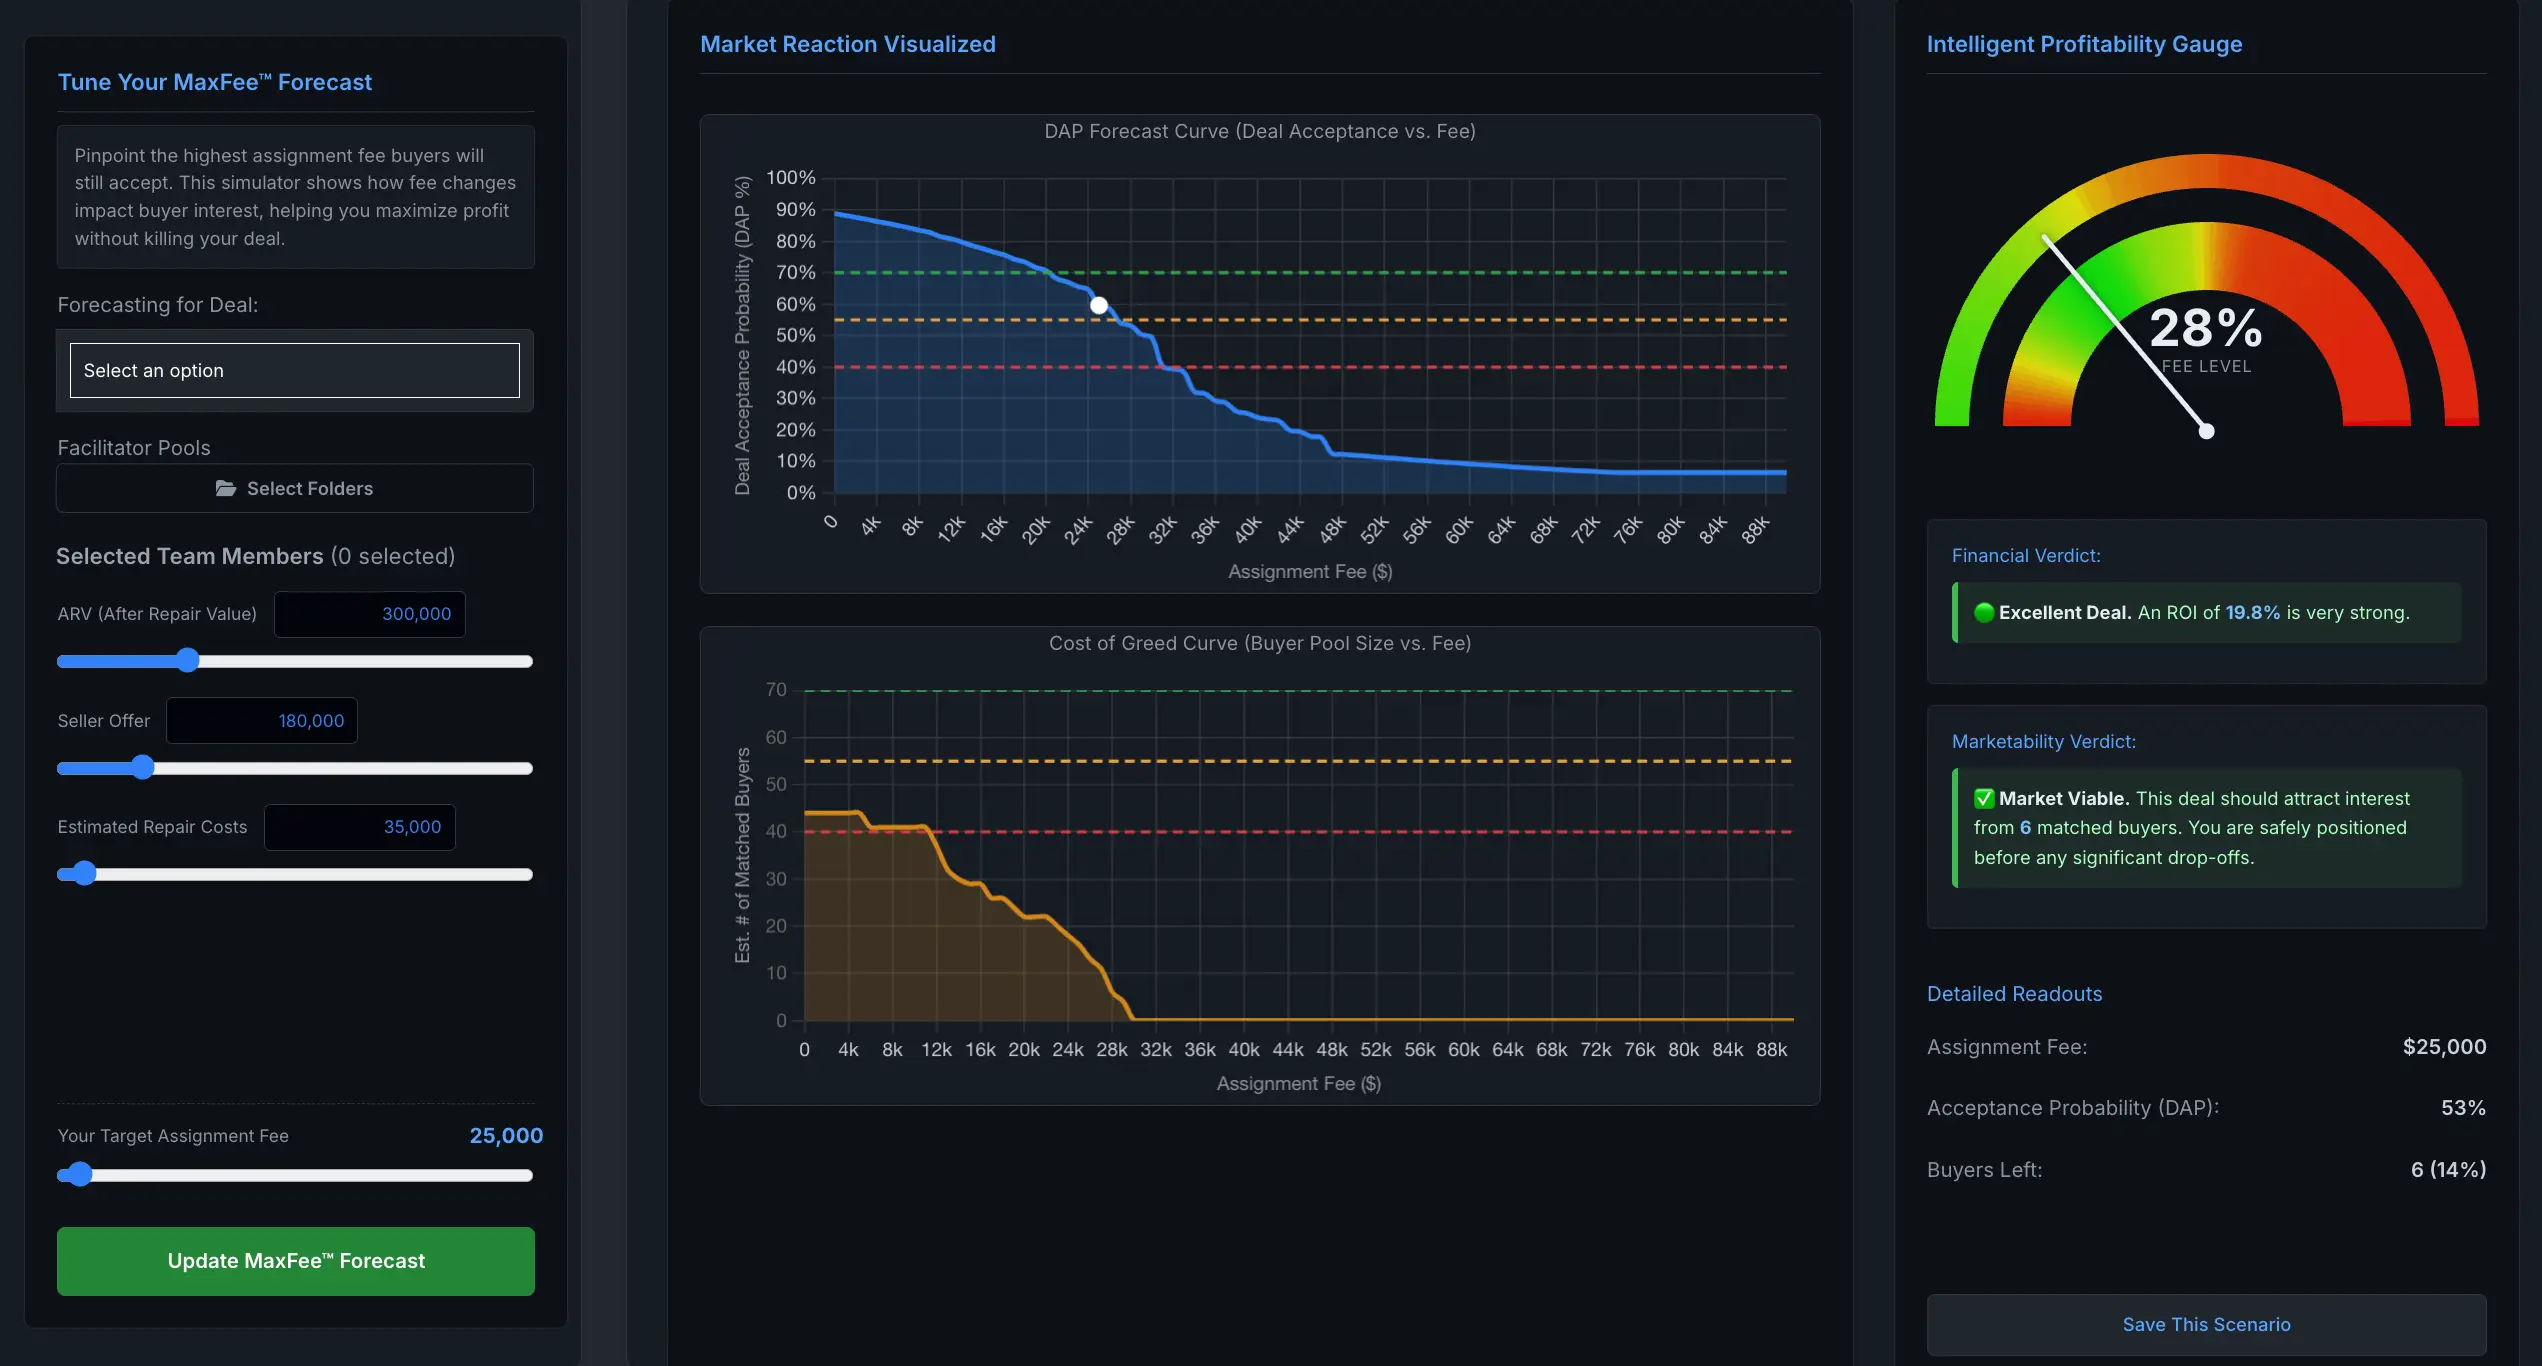The width and height of the screenshot is (2542, 1366).
Task: Click the Target Assignment Fee slider handle
Action: tap(80, 1174)
